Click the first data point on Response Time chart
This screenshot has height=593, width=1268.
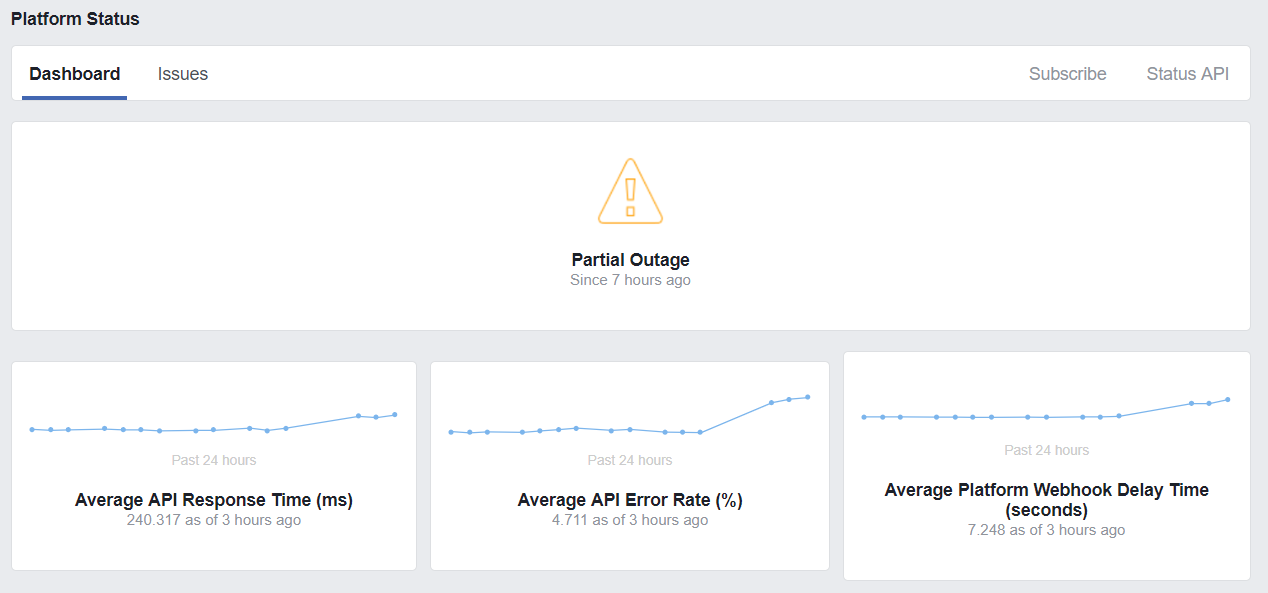click(32, 429)
